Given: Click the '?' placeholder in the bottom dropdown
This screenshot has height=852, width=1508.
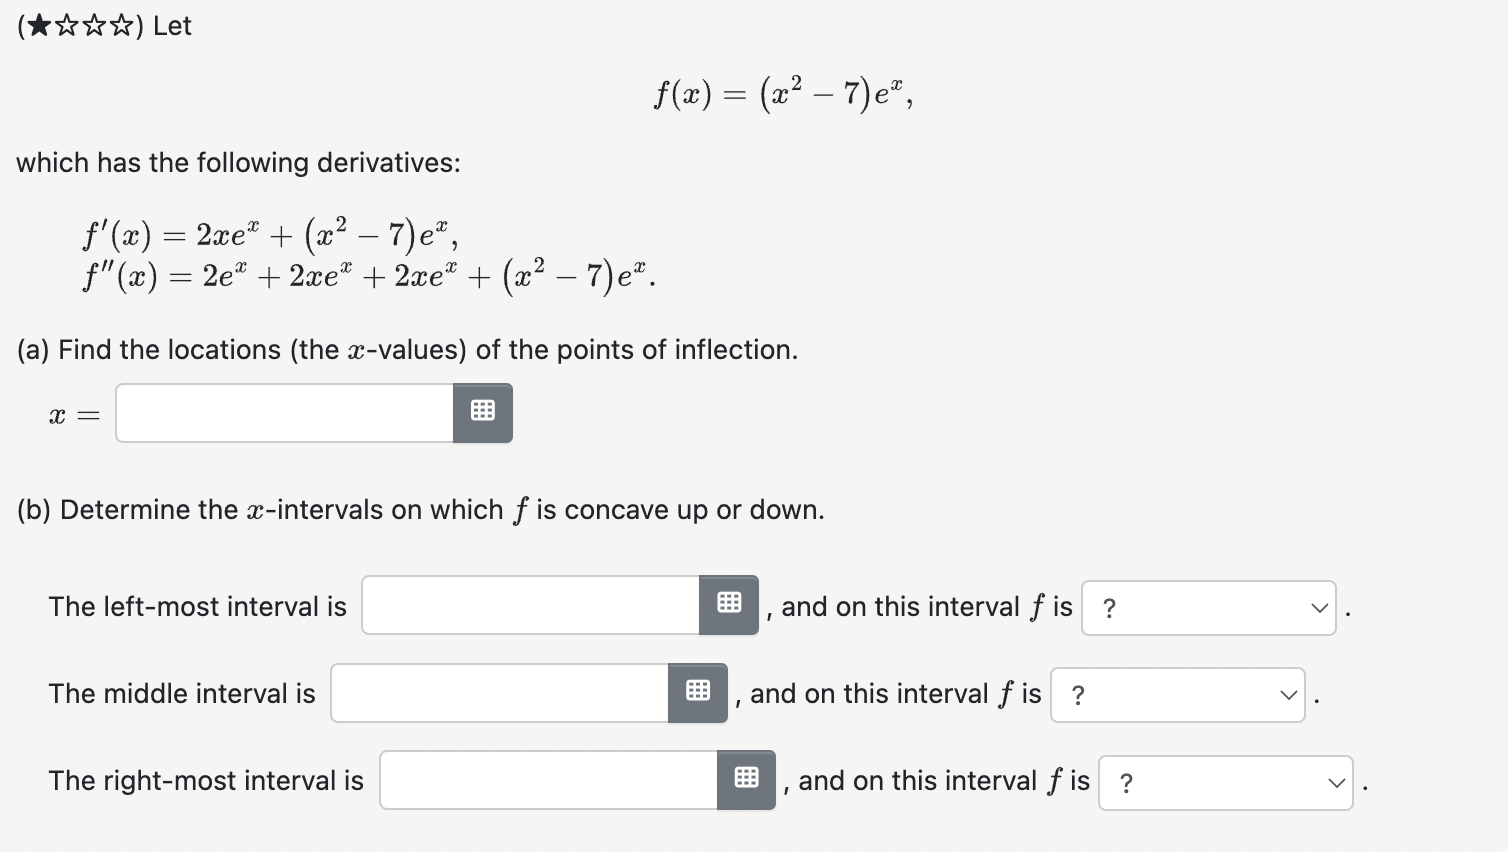Looking at the screenshot, I should pyautogui.click(x=1128, y=782).
